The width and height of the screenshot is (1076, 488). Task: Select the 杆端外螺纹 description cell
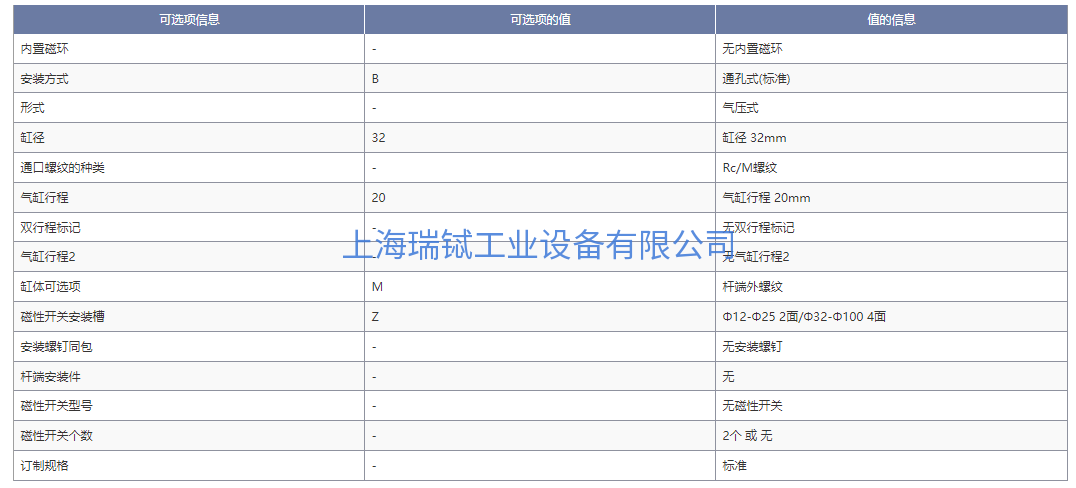(753, 287)
